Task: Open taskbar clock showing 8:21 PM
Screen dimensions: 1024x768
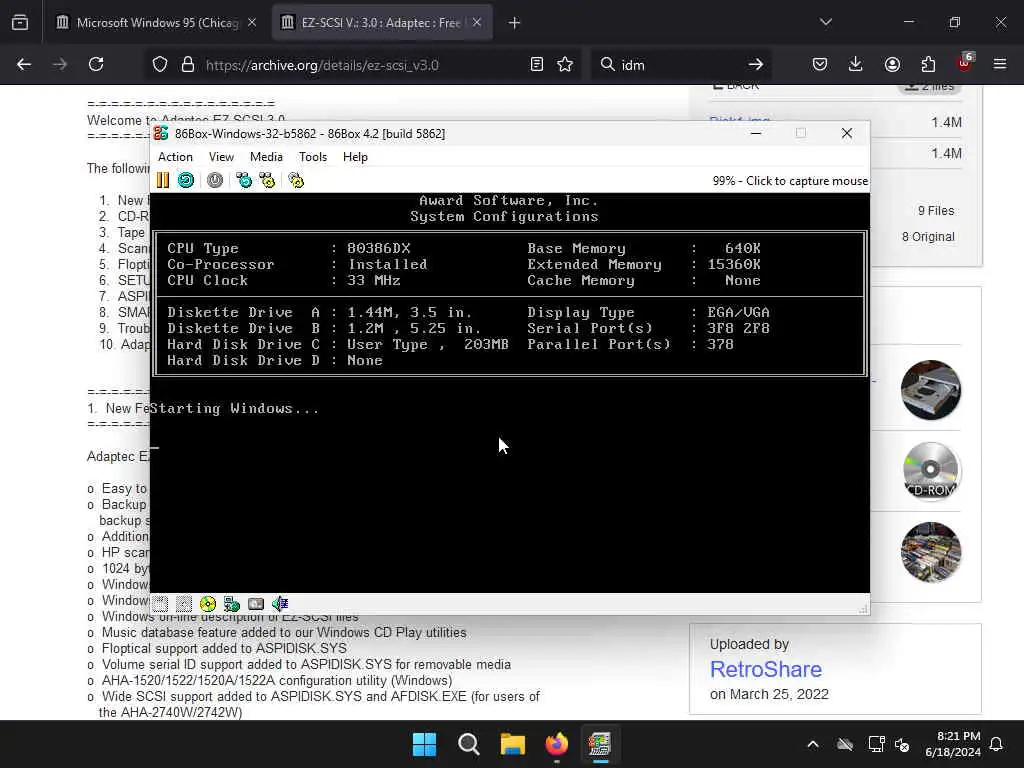Action: (953, 744)
